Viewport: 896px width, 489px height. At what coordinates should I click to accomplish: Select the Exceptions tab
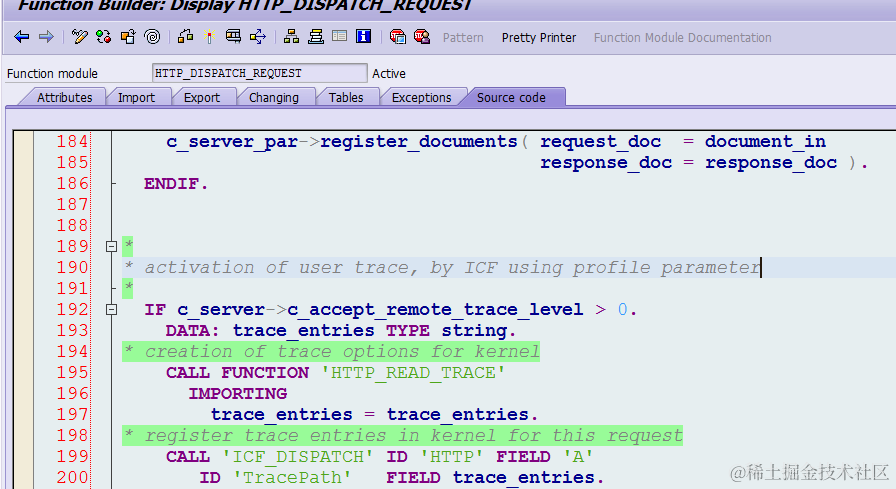pyautogui.click(x=421, y=98)
